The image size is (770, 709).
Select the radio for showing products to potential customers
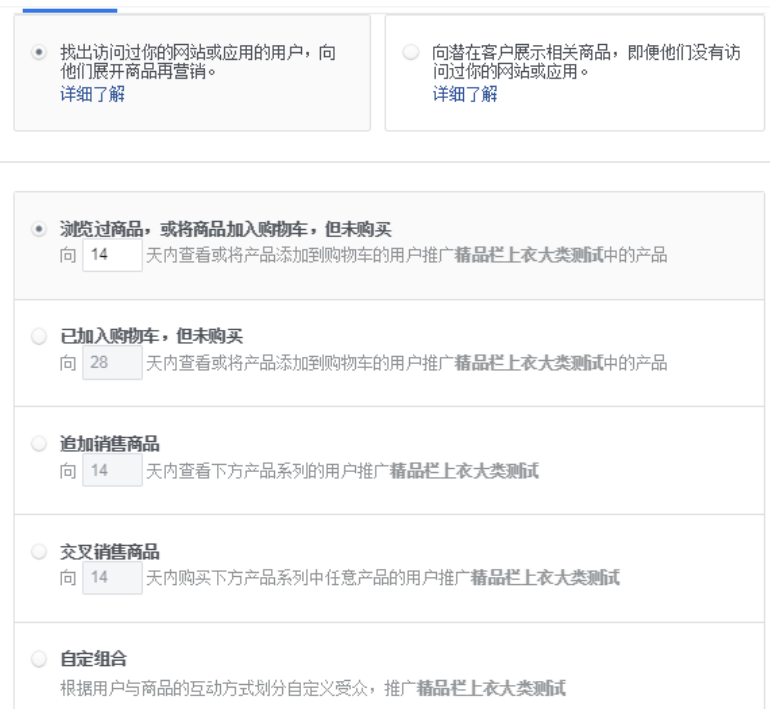[411, 52]
